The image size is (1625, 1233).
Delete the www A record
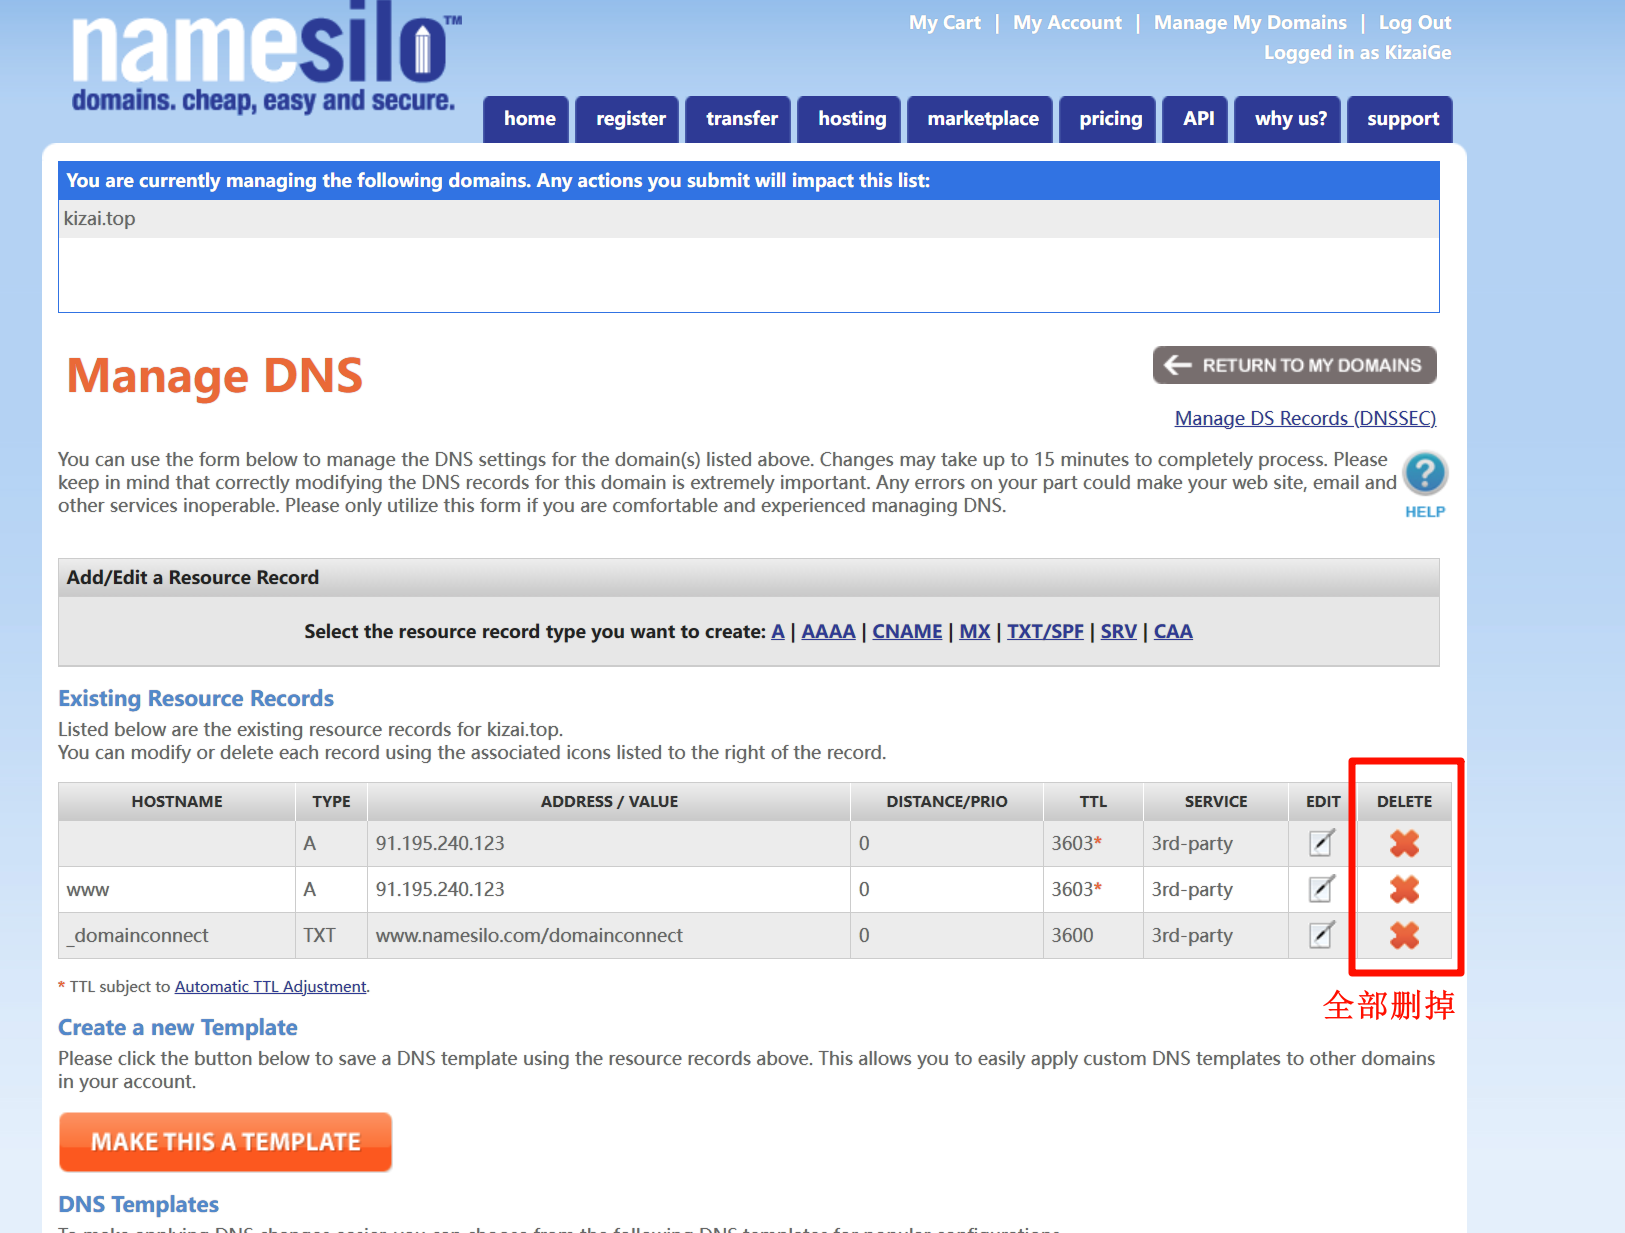[x=1404, y=890]
